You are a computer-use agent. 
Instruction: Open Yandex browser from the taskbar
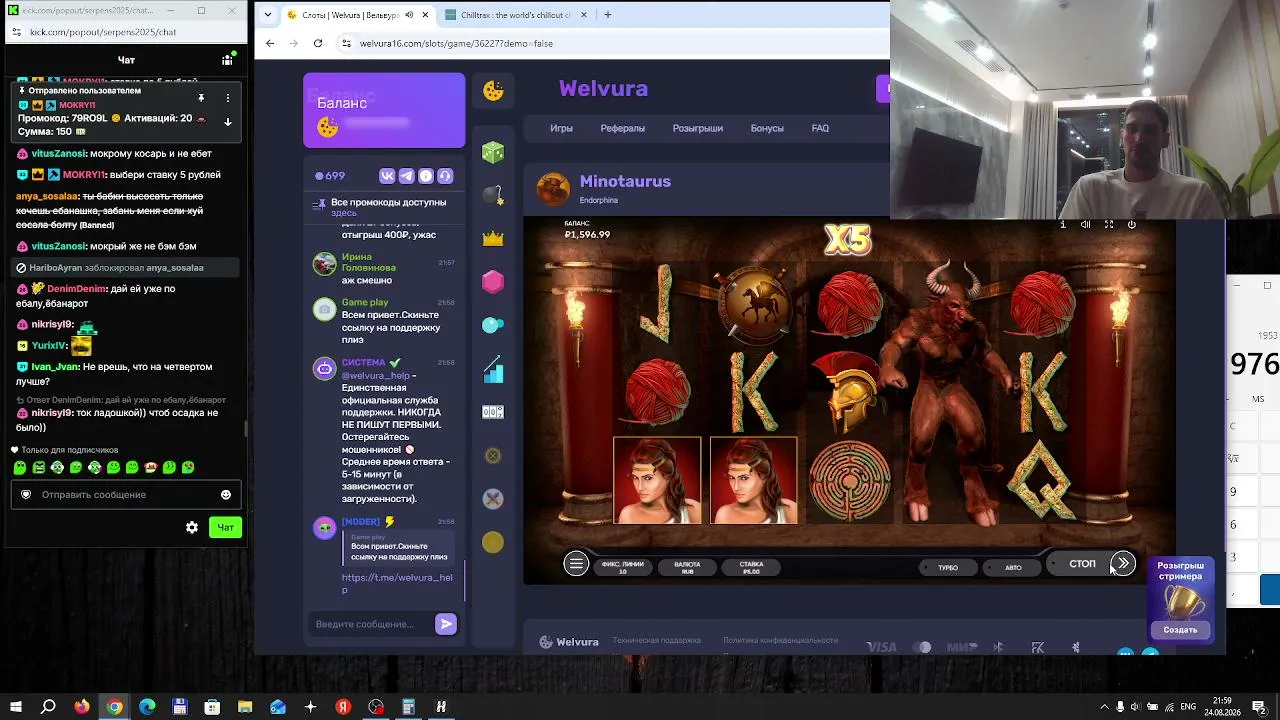coord(343,707)
